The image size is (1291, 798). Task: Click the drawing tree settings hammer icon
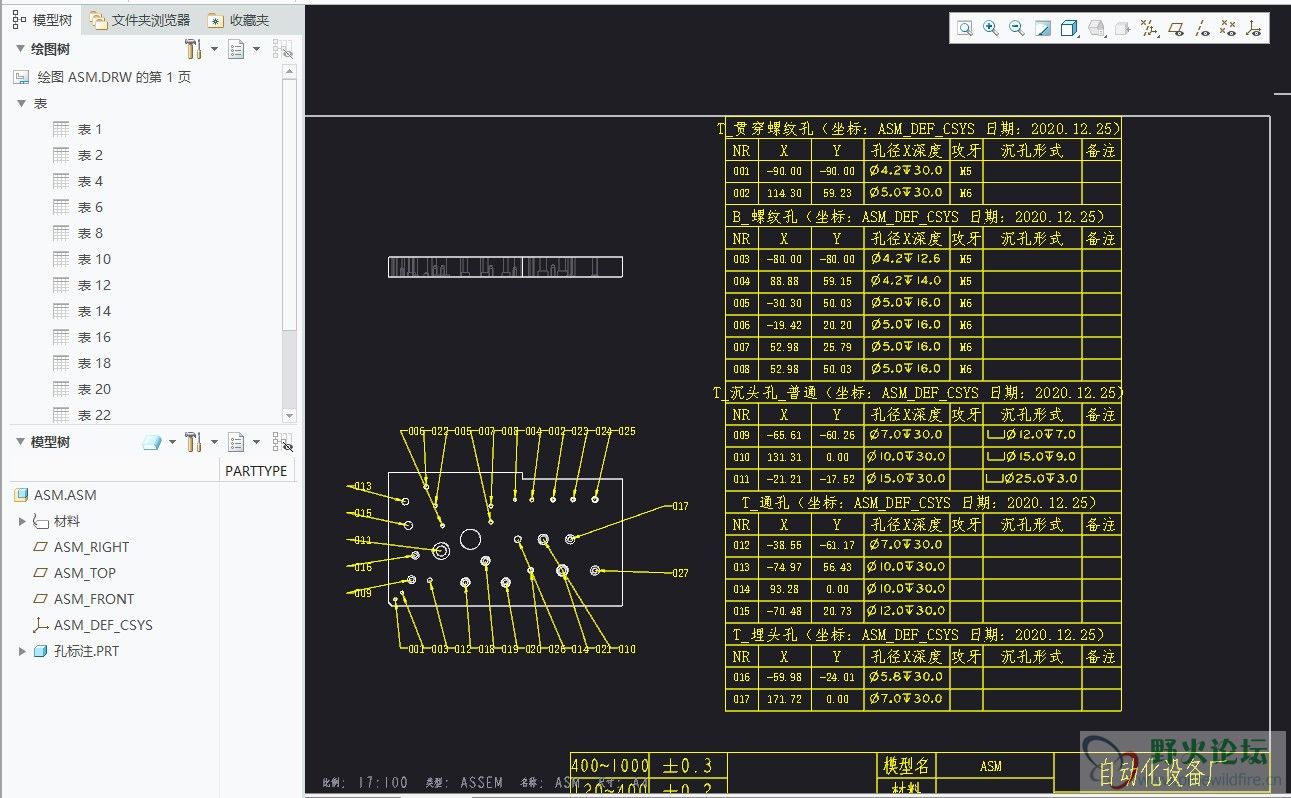(x=194, y=49)
